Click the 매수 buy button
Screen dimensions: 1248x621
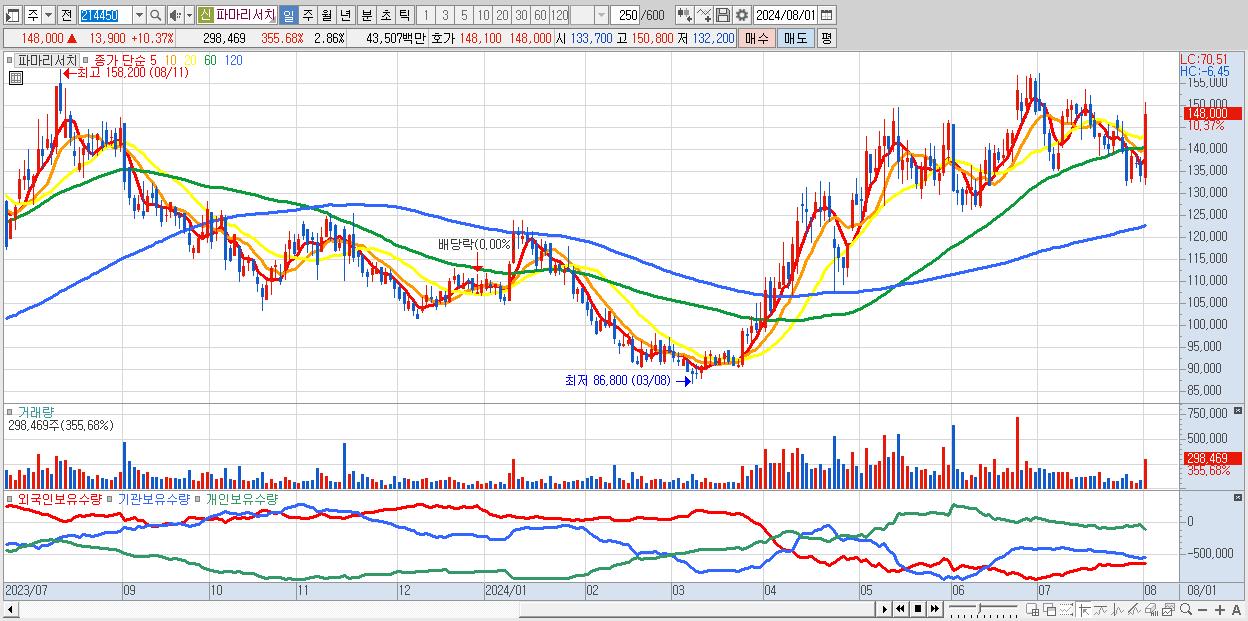point(757,38)
